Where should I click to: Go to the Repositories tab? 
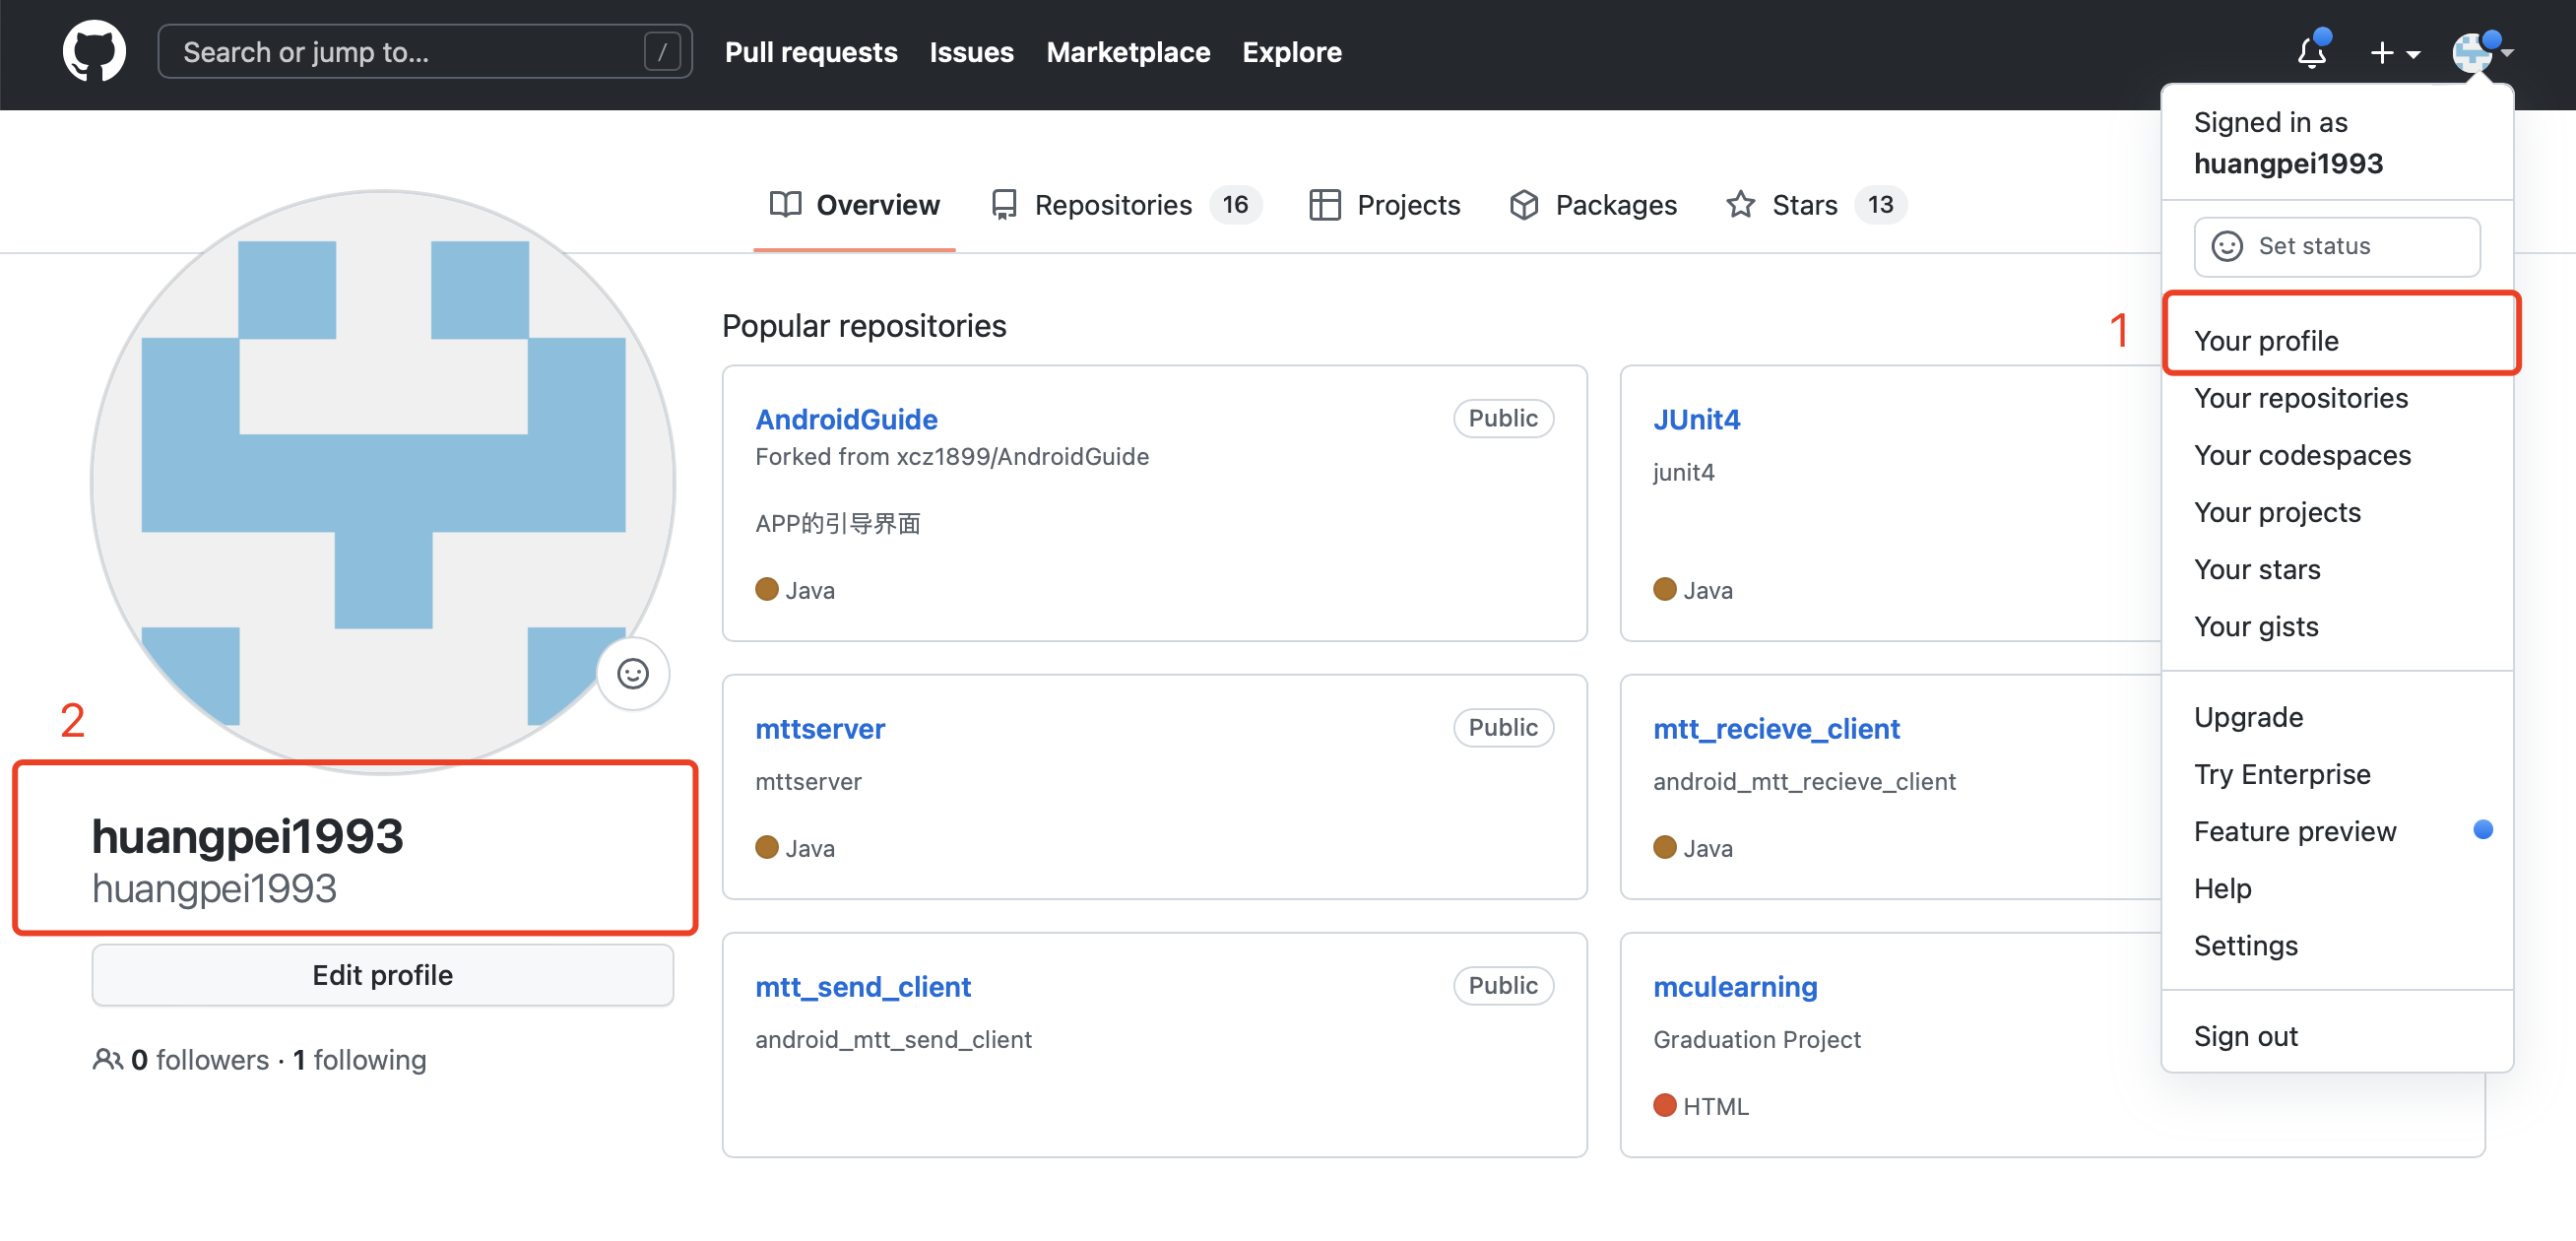click(x=1124, y=205)
